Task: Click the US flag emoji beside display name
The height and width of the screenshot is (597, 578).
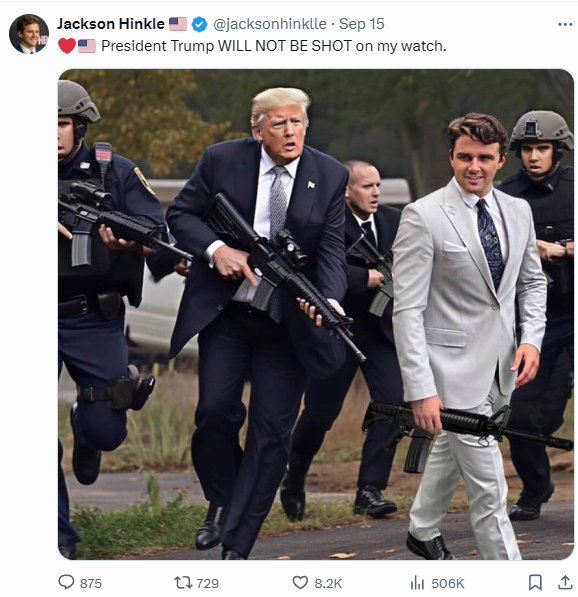Action: 178,24
